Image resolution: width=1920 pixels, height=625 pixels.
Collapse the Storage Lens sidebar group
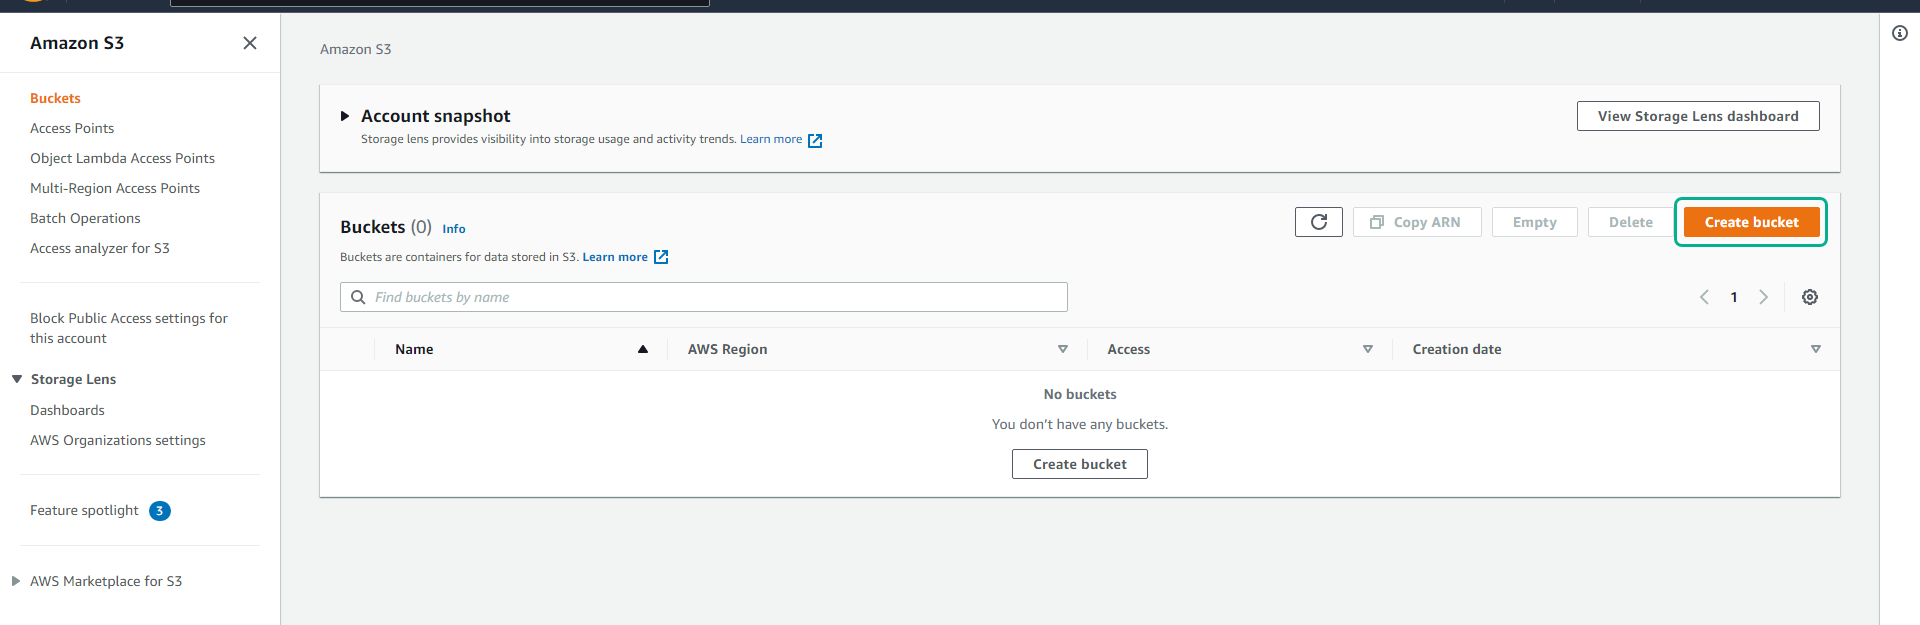pos(17,379)
